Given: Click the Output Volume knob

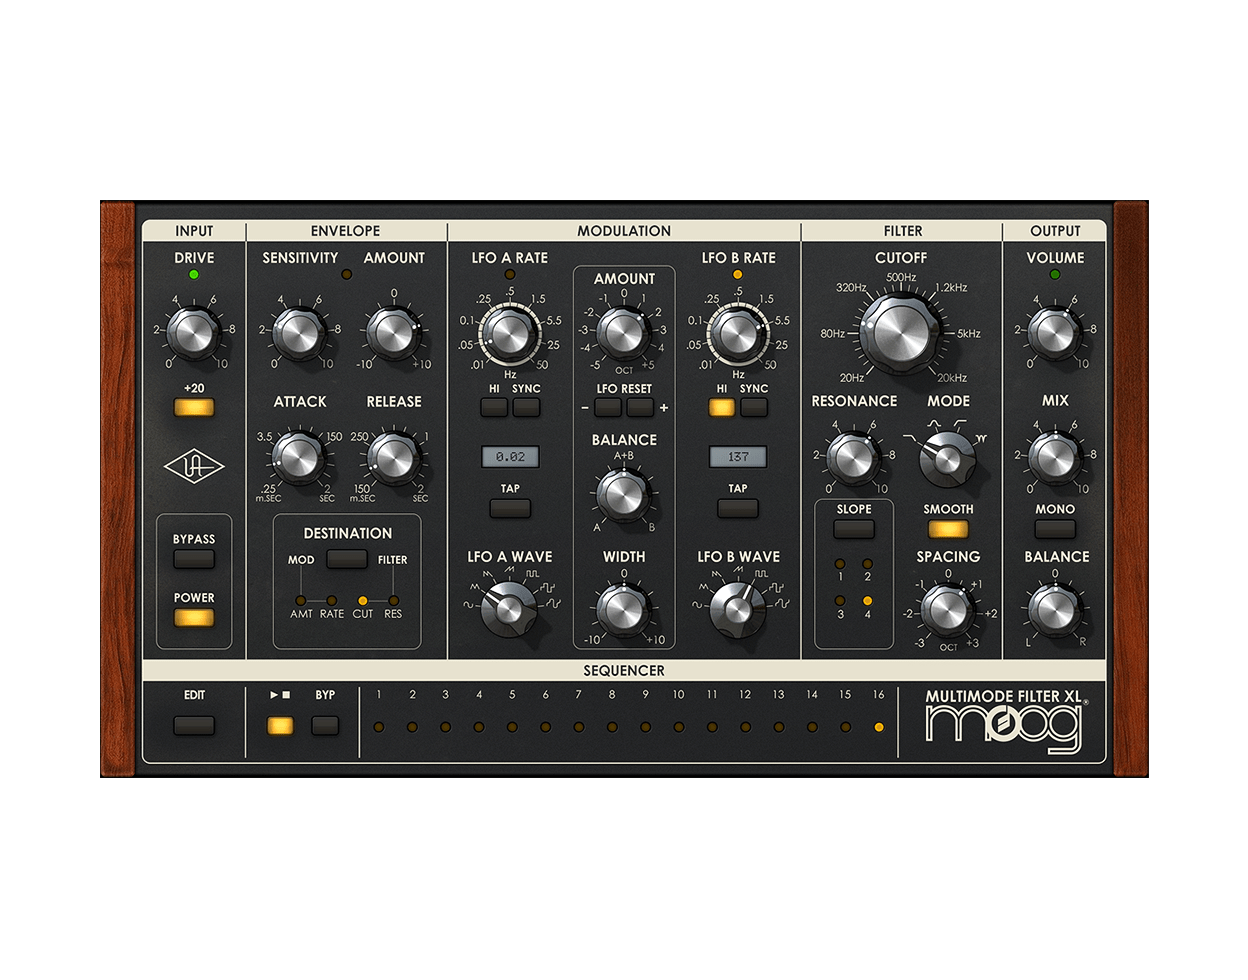Looking at the screenshot, I should (x=1054, y=333).
